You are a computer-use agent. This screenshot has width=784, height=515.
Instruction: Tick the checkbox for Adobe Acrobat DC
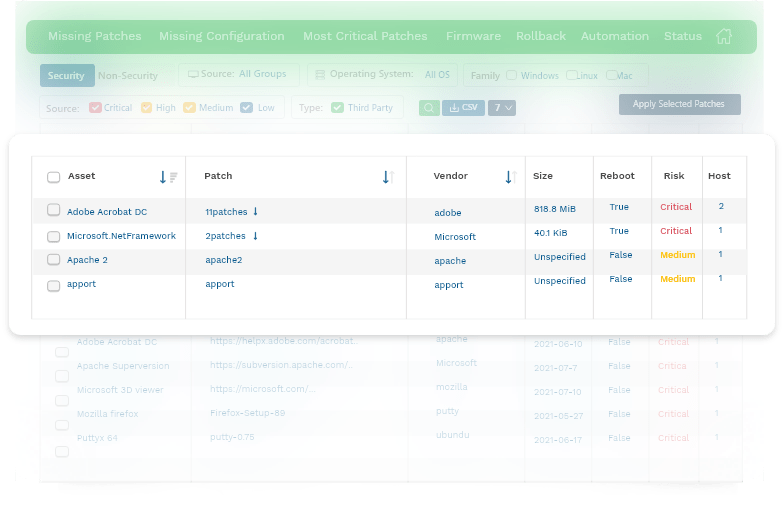coord(54,211)
